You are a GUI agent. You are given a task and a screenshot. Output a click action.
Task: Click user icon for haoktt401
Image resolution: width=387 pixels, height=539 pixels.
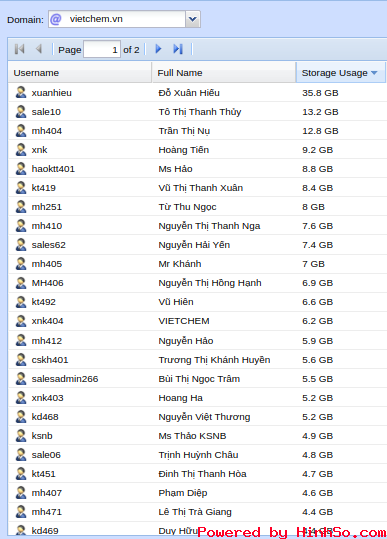pos(21,168)
